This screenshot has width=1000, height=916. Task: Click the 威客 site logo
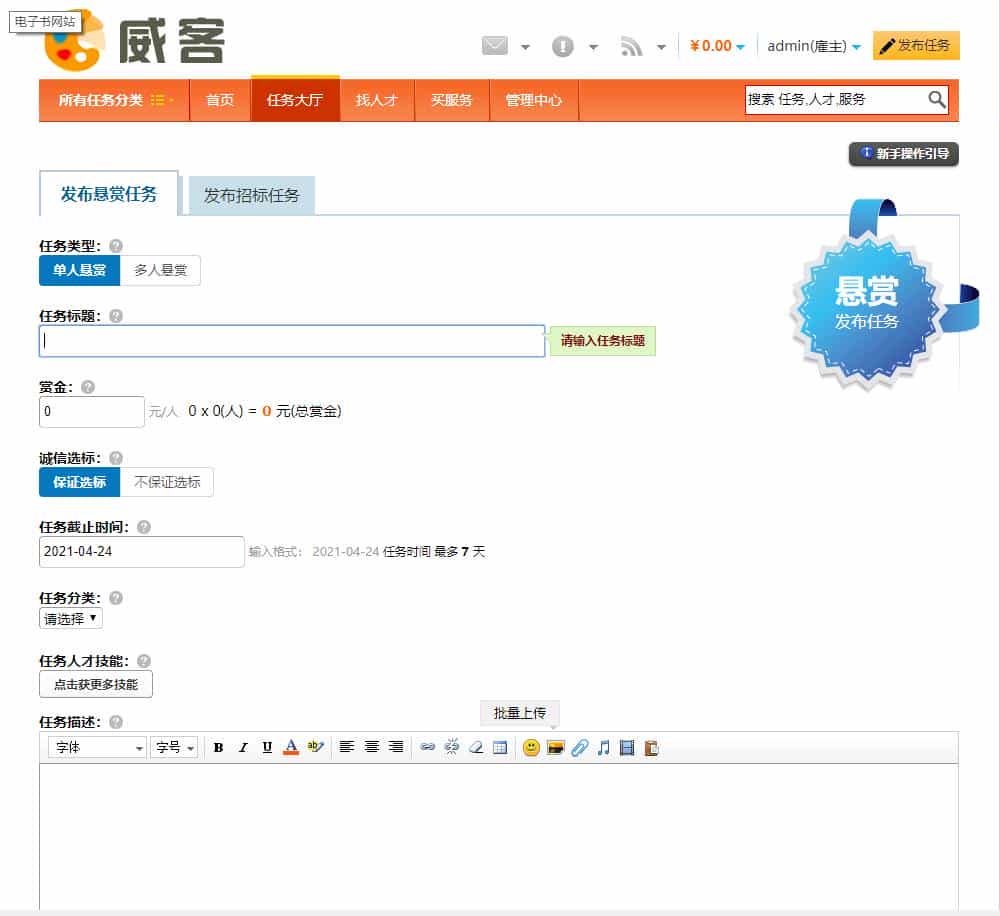pos(134,40)
